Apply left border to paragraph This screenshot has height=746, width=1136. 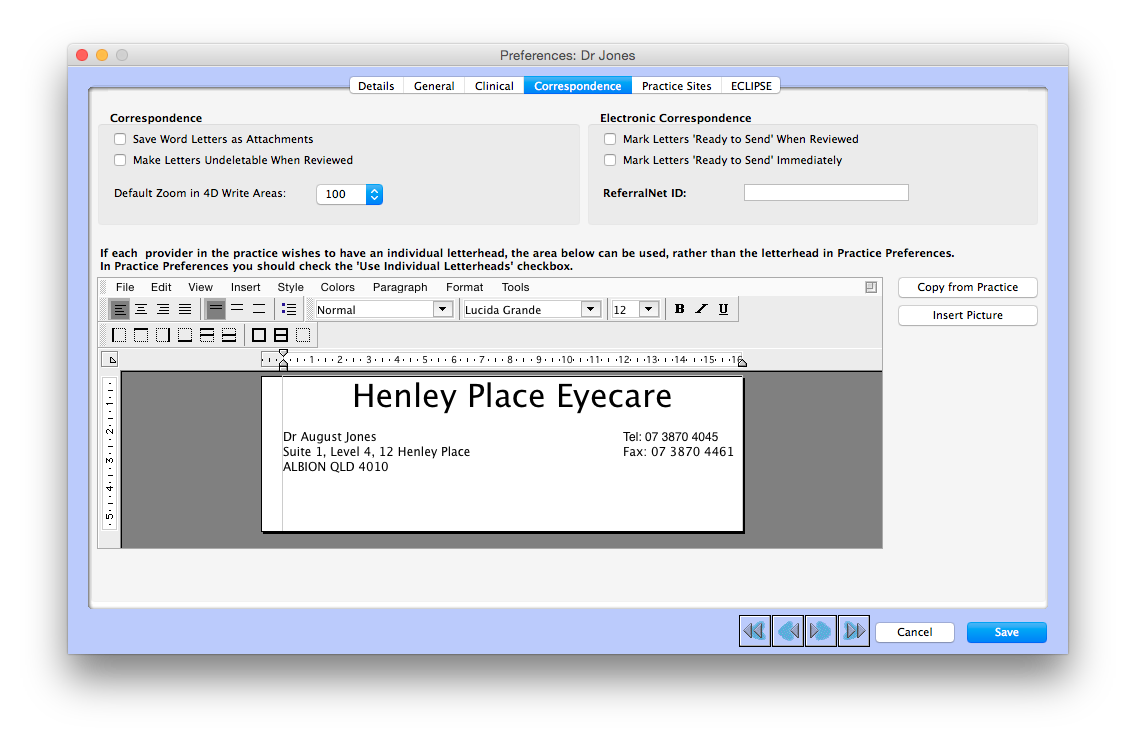coord(120,335)
